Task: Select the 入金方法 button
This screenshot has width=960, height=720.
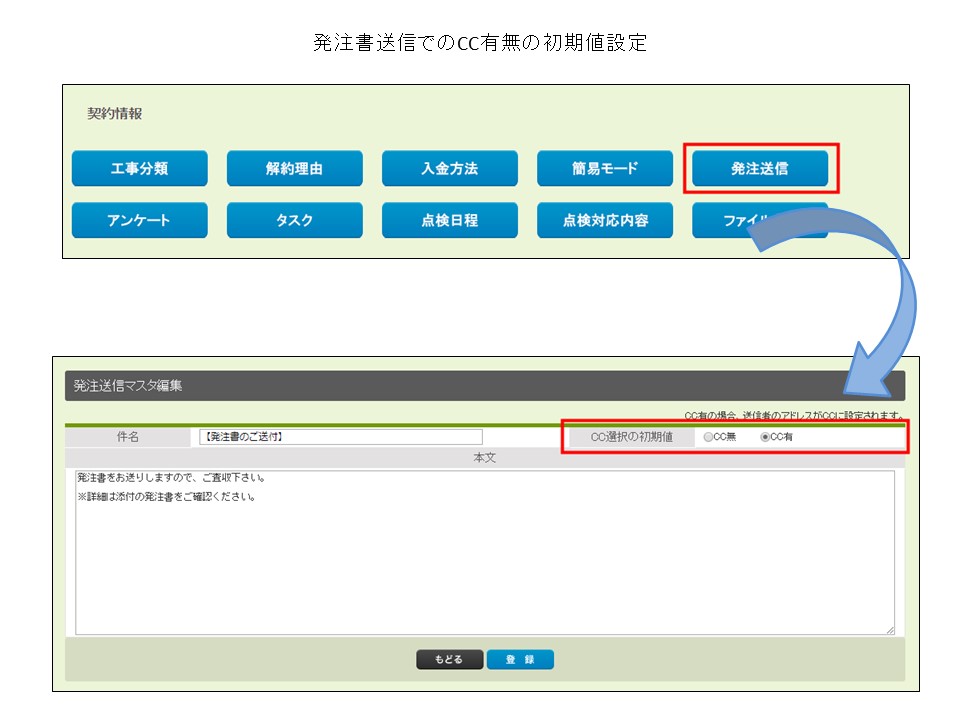Action: point(449,168)
